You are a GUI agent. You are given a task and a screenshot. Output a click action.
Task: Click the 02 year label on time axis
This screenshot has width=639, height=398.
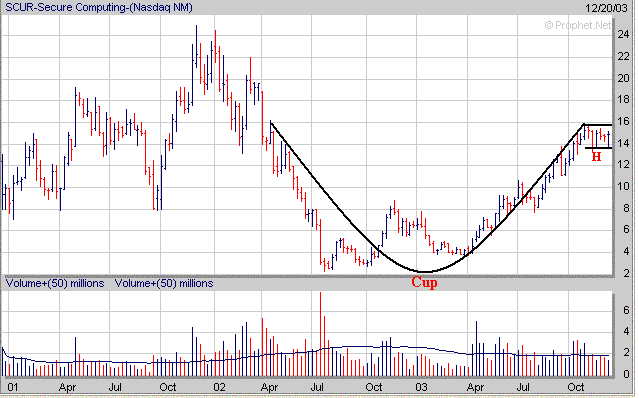click(219, 387)
